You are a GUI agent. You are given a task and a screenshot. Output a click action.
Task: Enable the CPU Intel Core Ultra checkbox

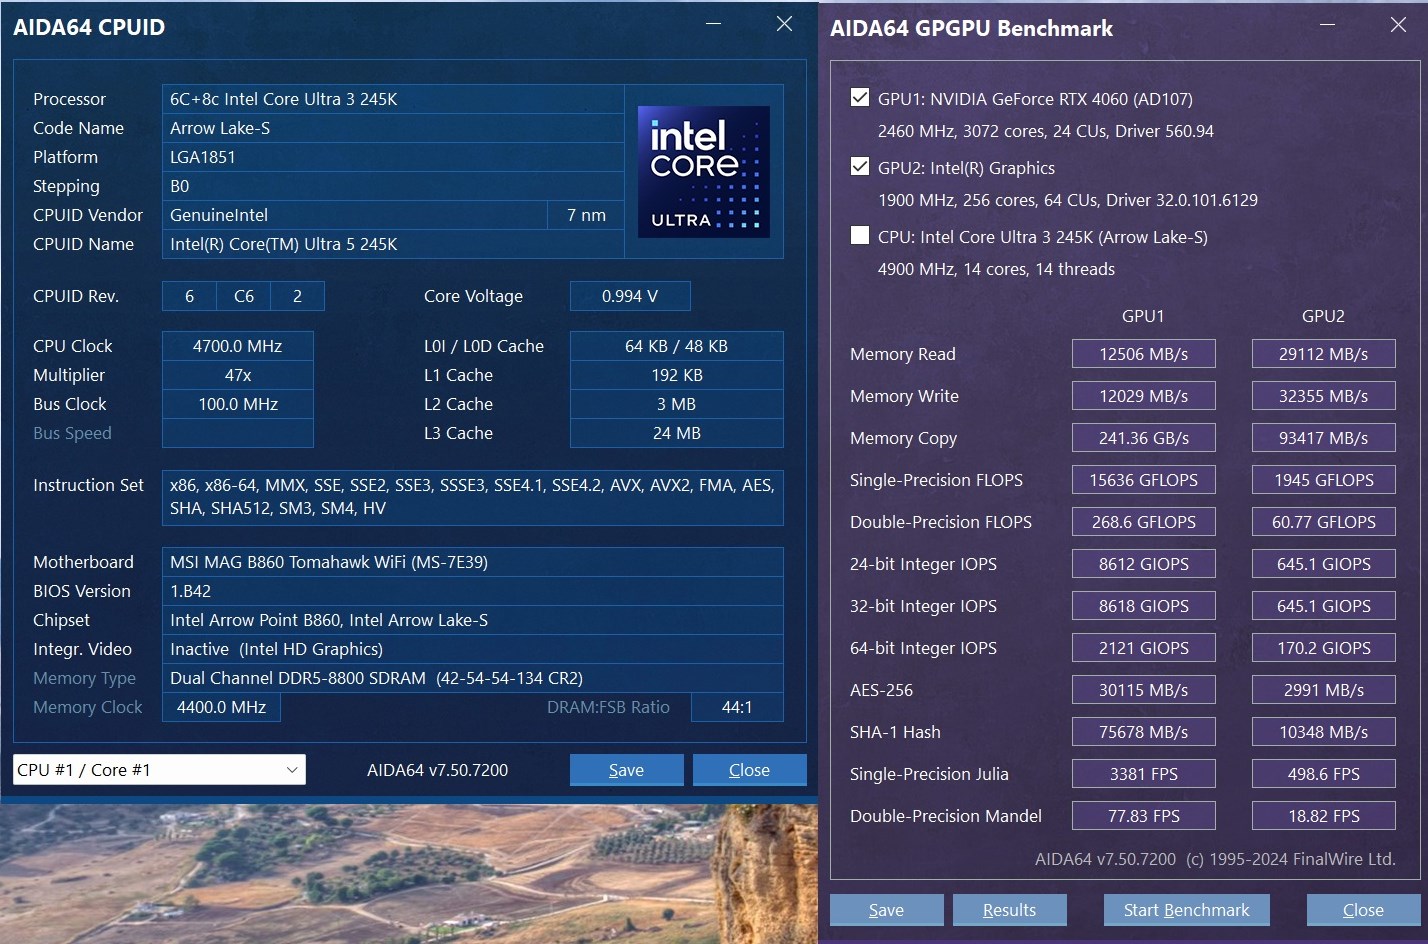tap(860, 236)
